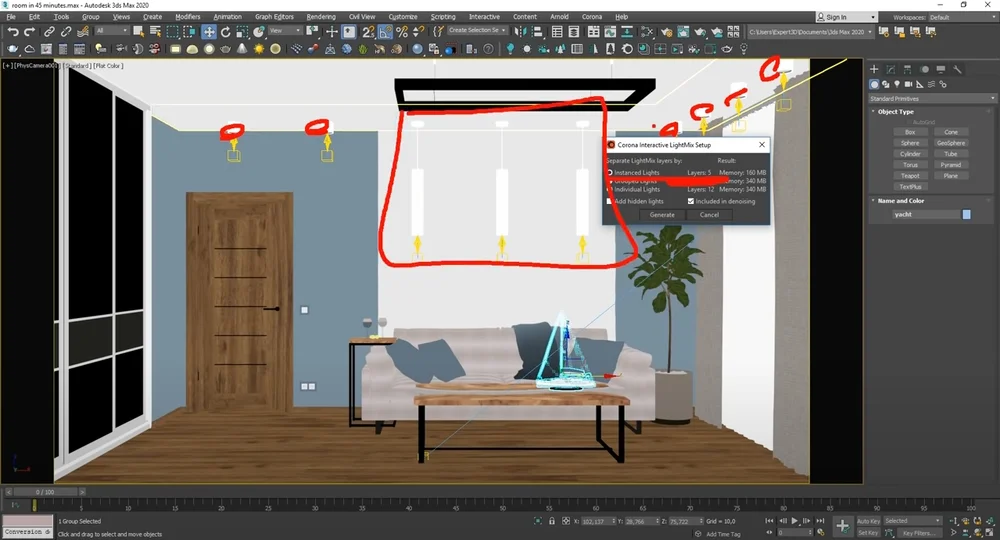Open the Modifiers menu
The height and width of the screenshot is (540, 1000).
tap(188, 17)
